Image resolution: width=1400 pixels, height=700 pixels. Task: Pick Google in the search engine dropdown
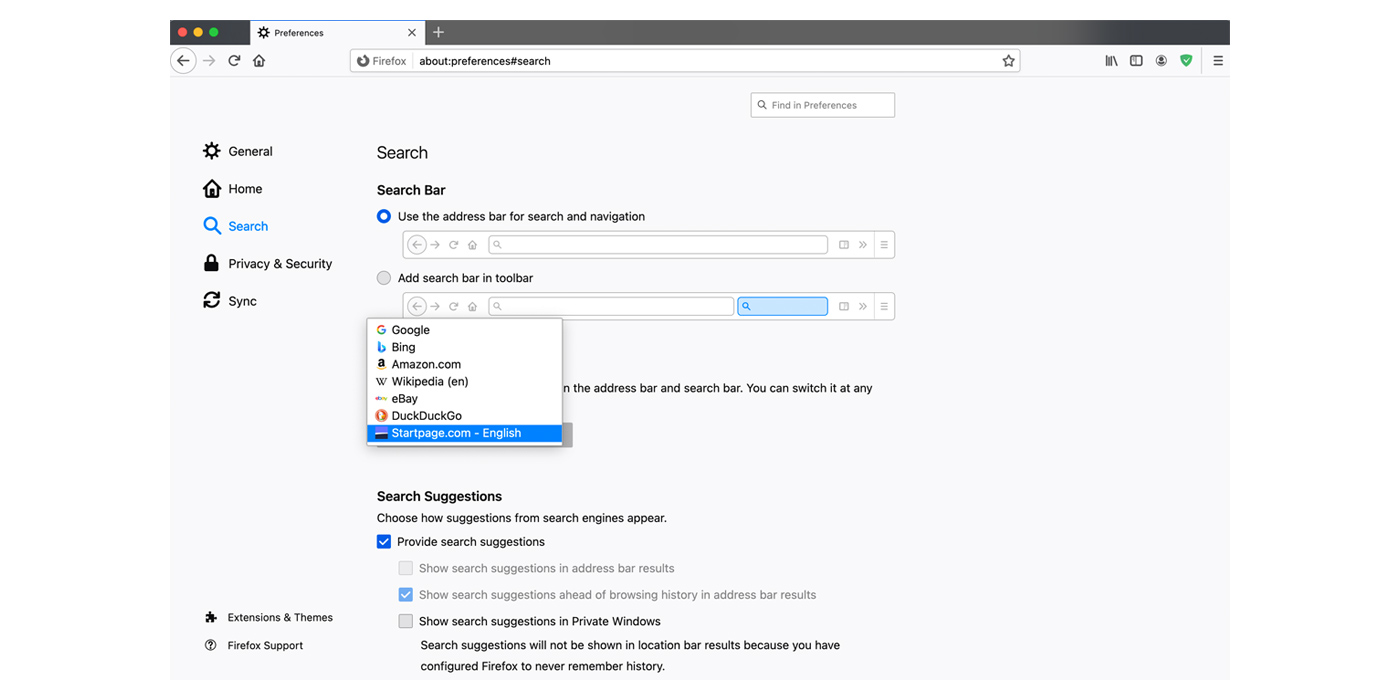point(410,330)
